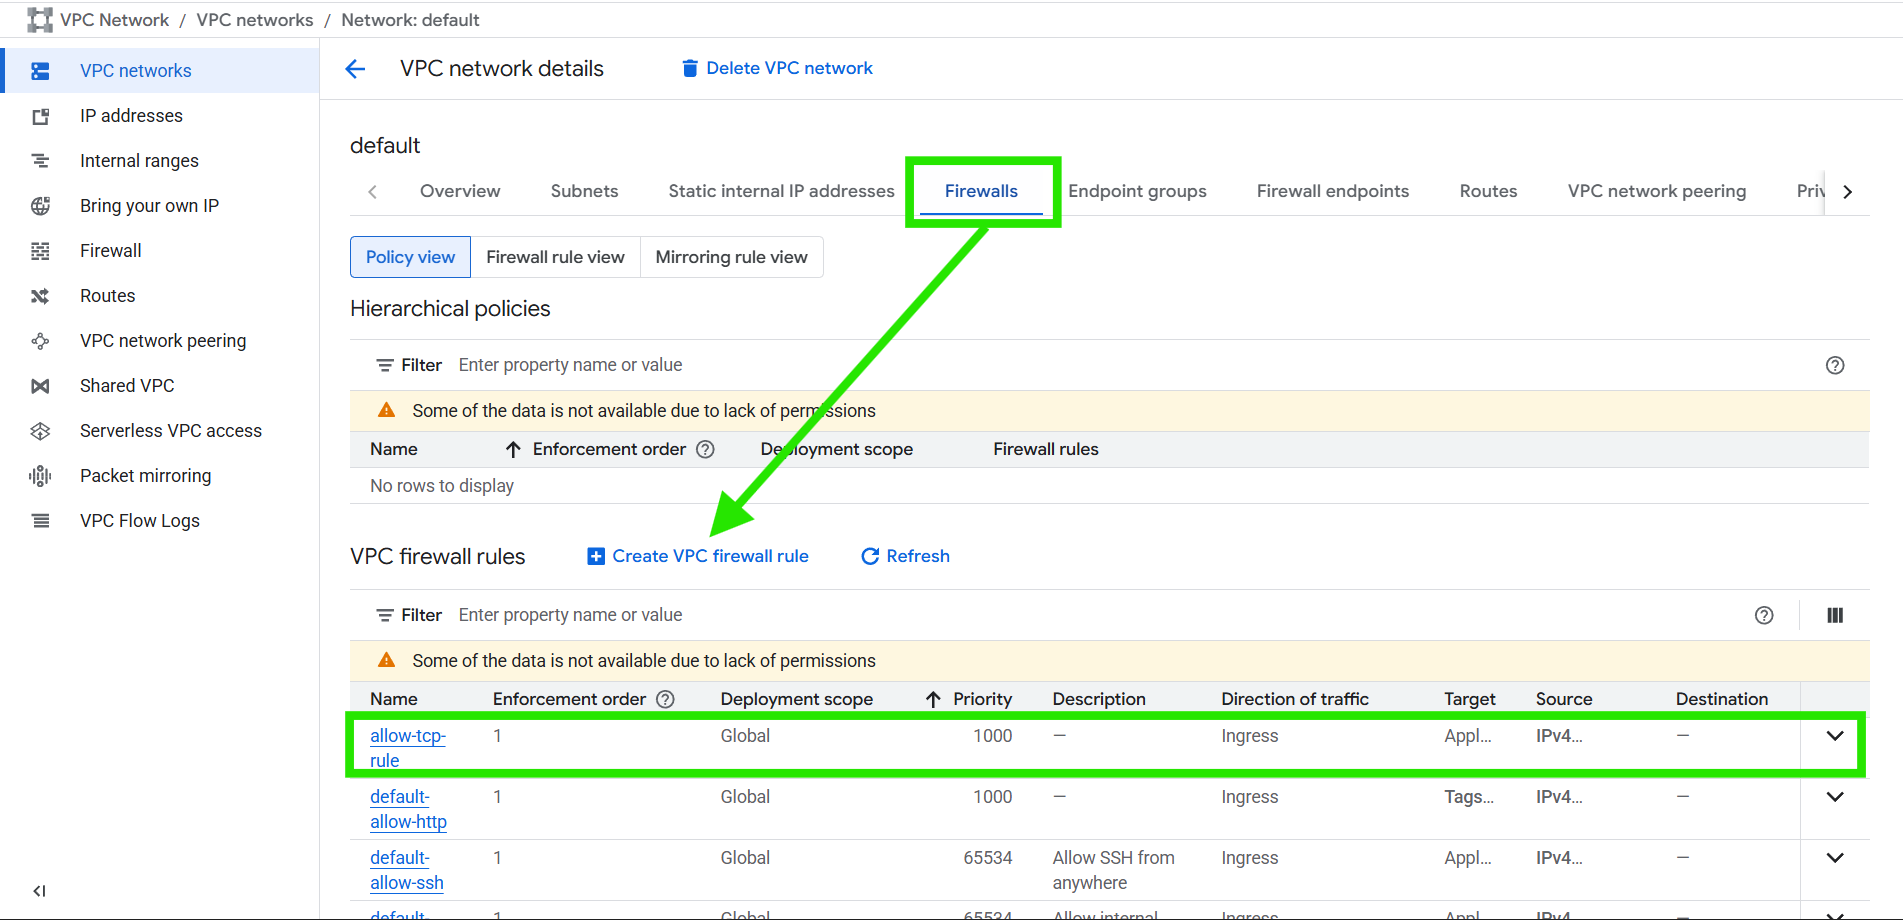Viewport: 1903px width, 920px height.
Task: Expand the default-allow-http row
Action: (1834, 797)
